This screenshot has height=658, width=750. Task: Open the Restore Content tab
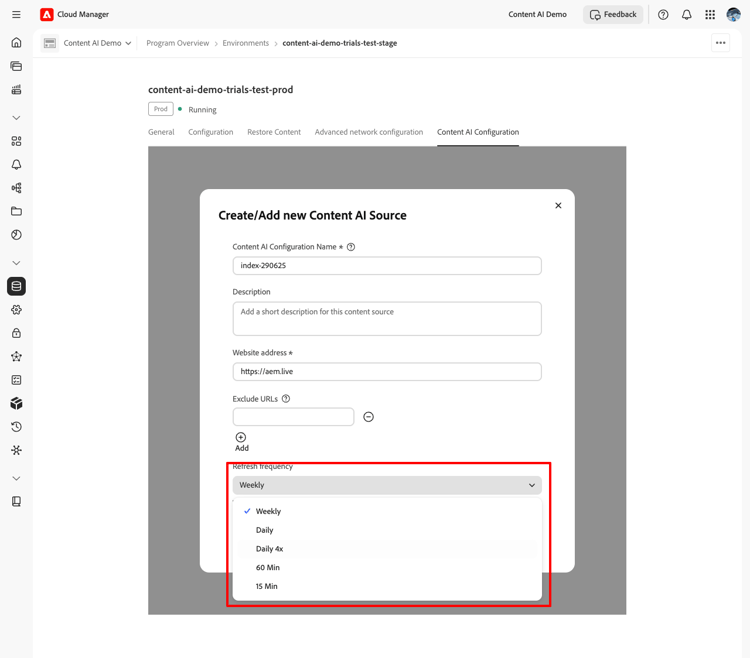274,132
